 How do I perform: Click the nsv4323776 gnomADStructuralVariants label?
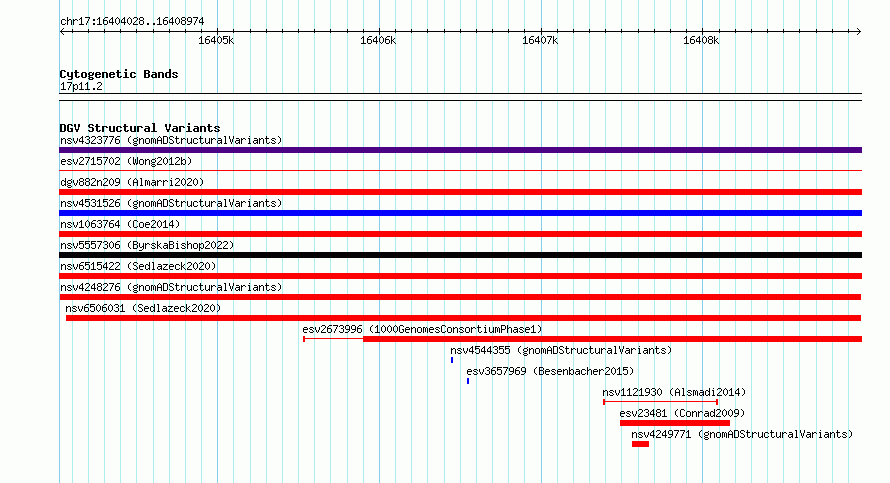(171, 140)
